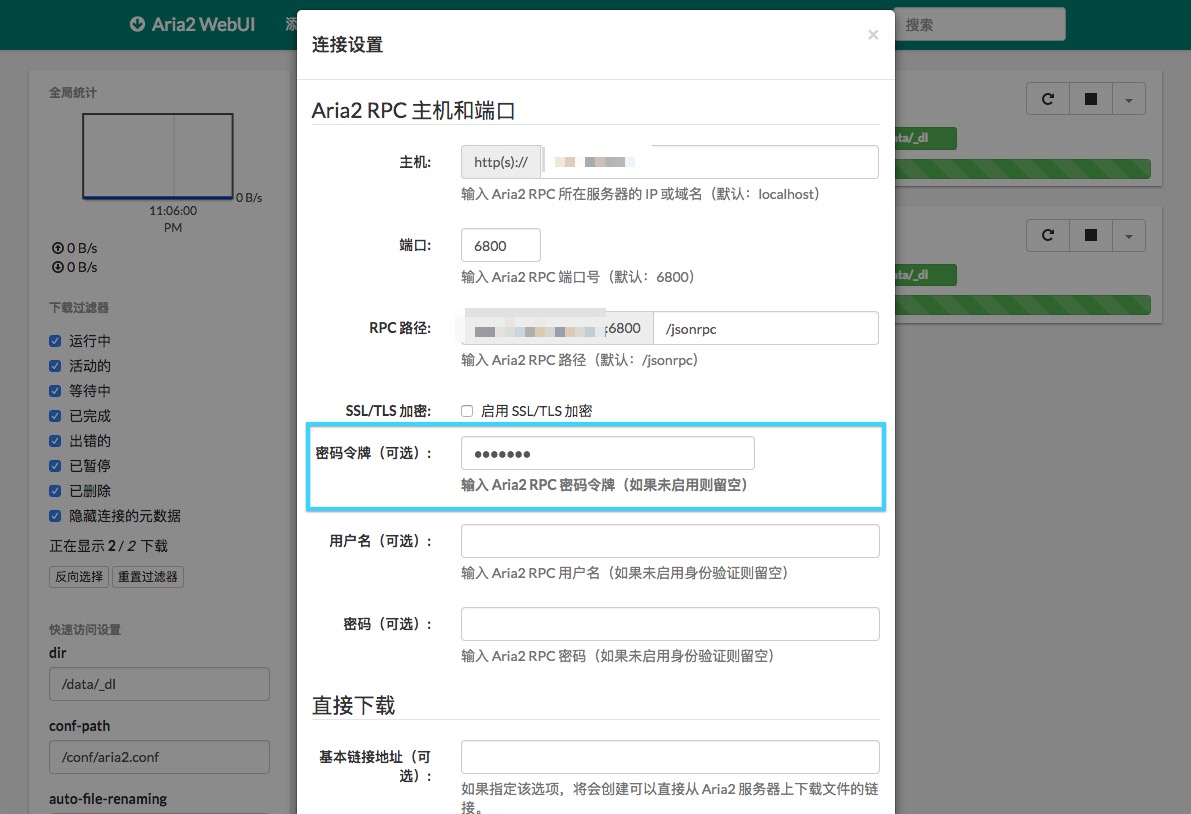This screenshot has height=814, width=1191.
Task: Restart the first download with refresh icon
Action: pyautogui.click(x=1048, y=99)
